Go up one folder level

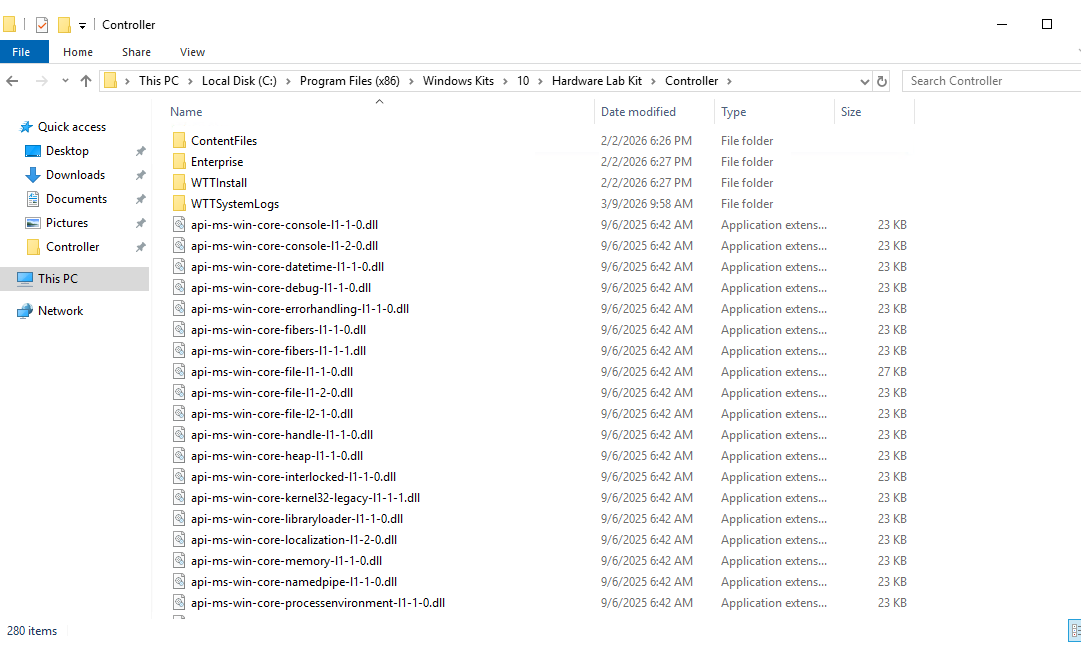click(85, 81)
